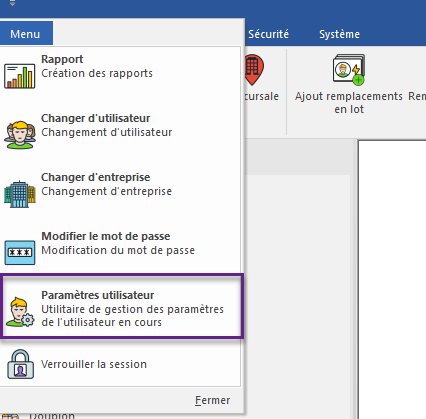Select Changement d'entreprise description text
The image size is (426, 419).
tap(106, 191)
